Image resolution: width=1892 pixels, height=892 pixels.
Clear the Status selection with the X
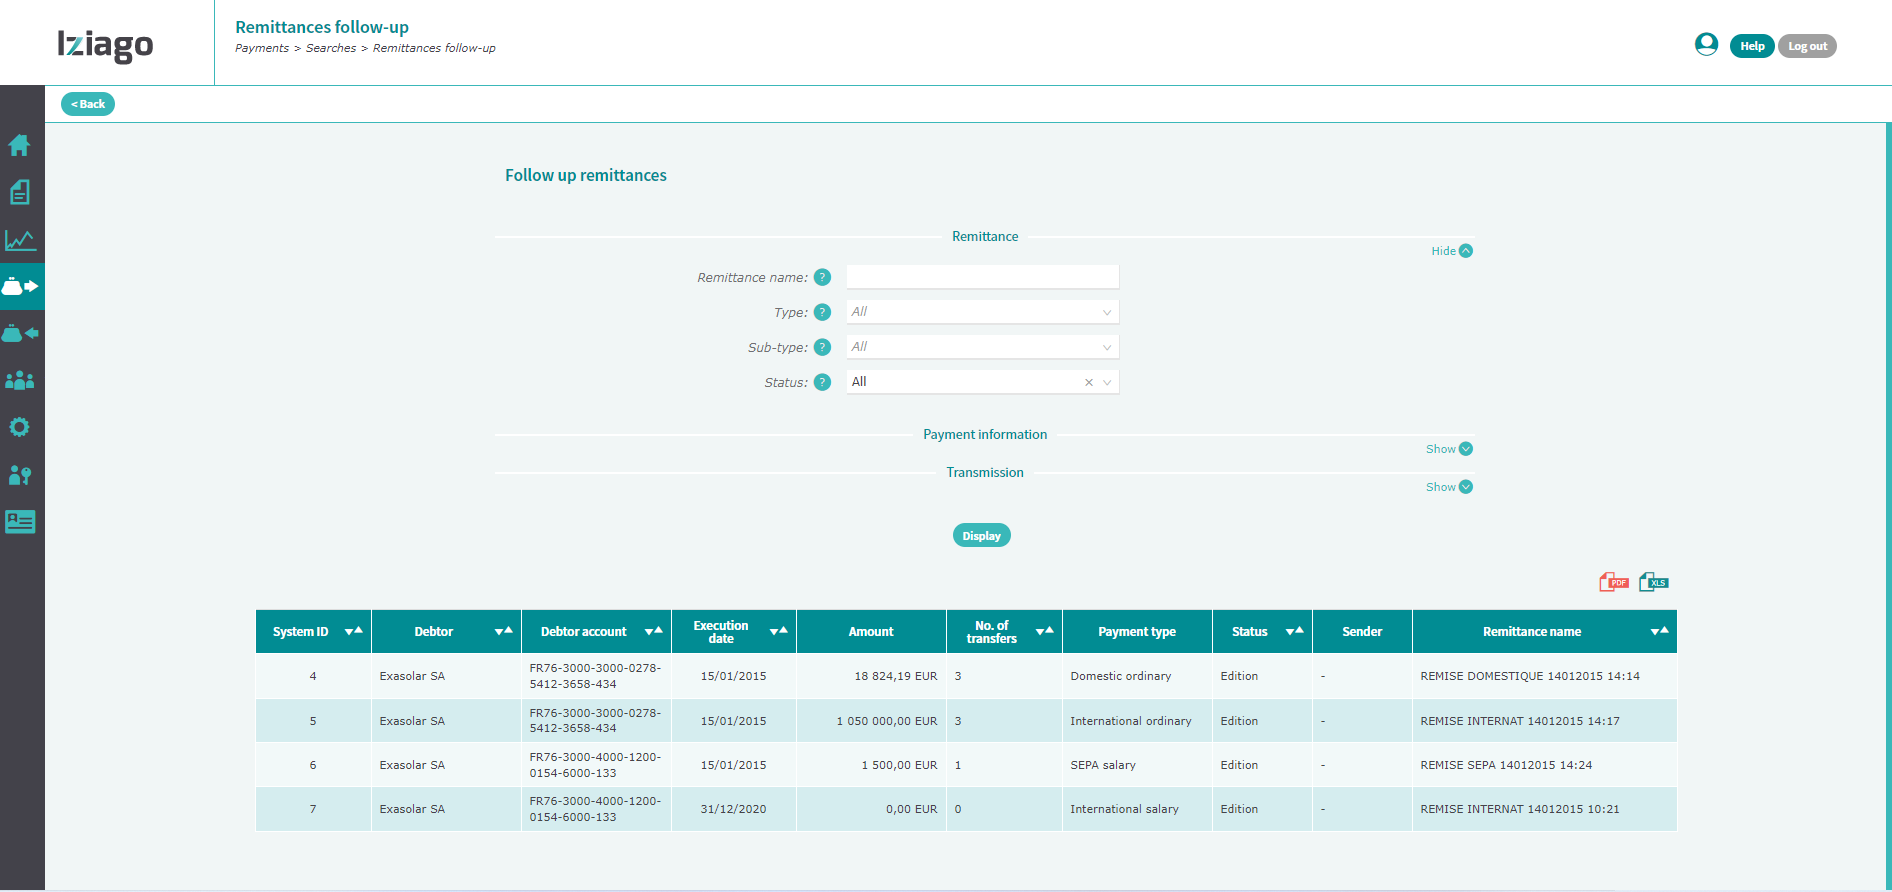coord(1089,382)
